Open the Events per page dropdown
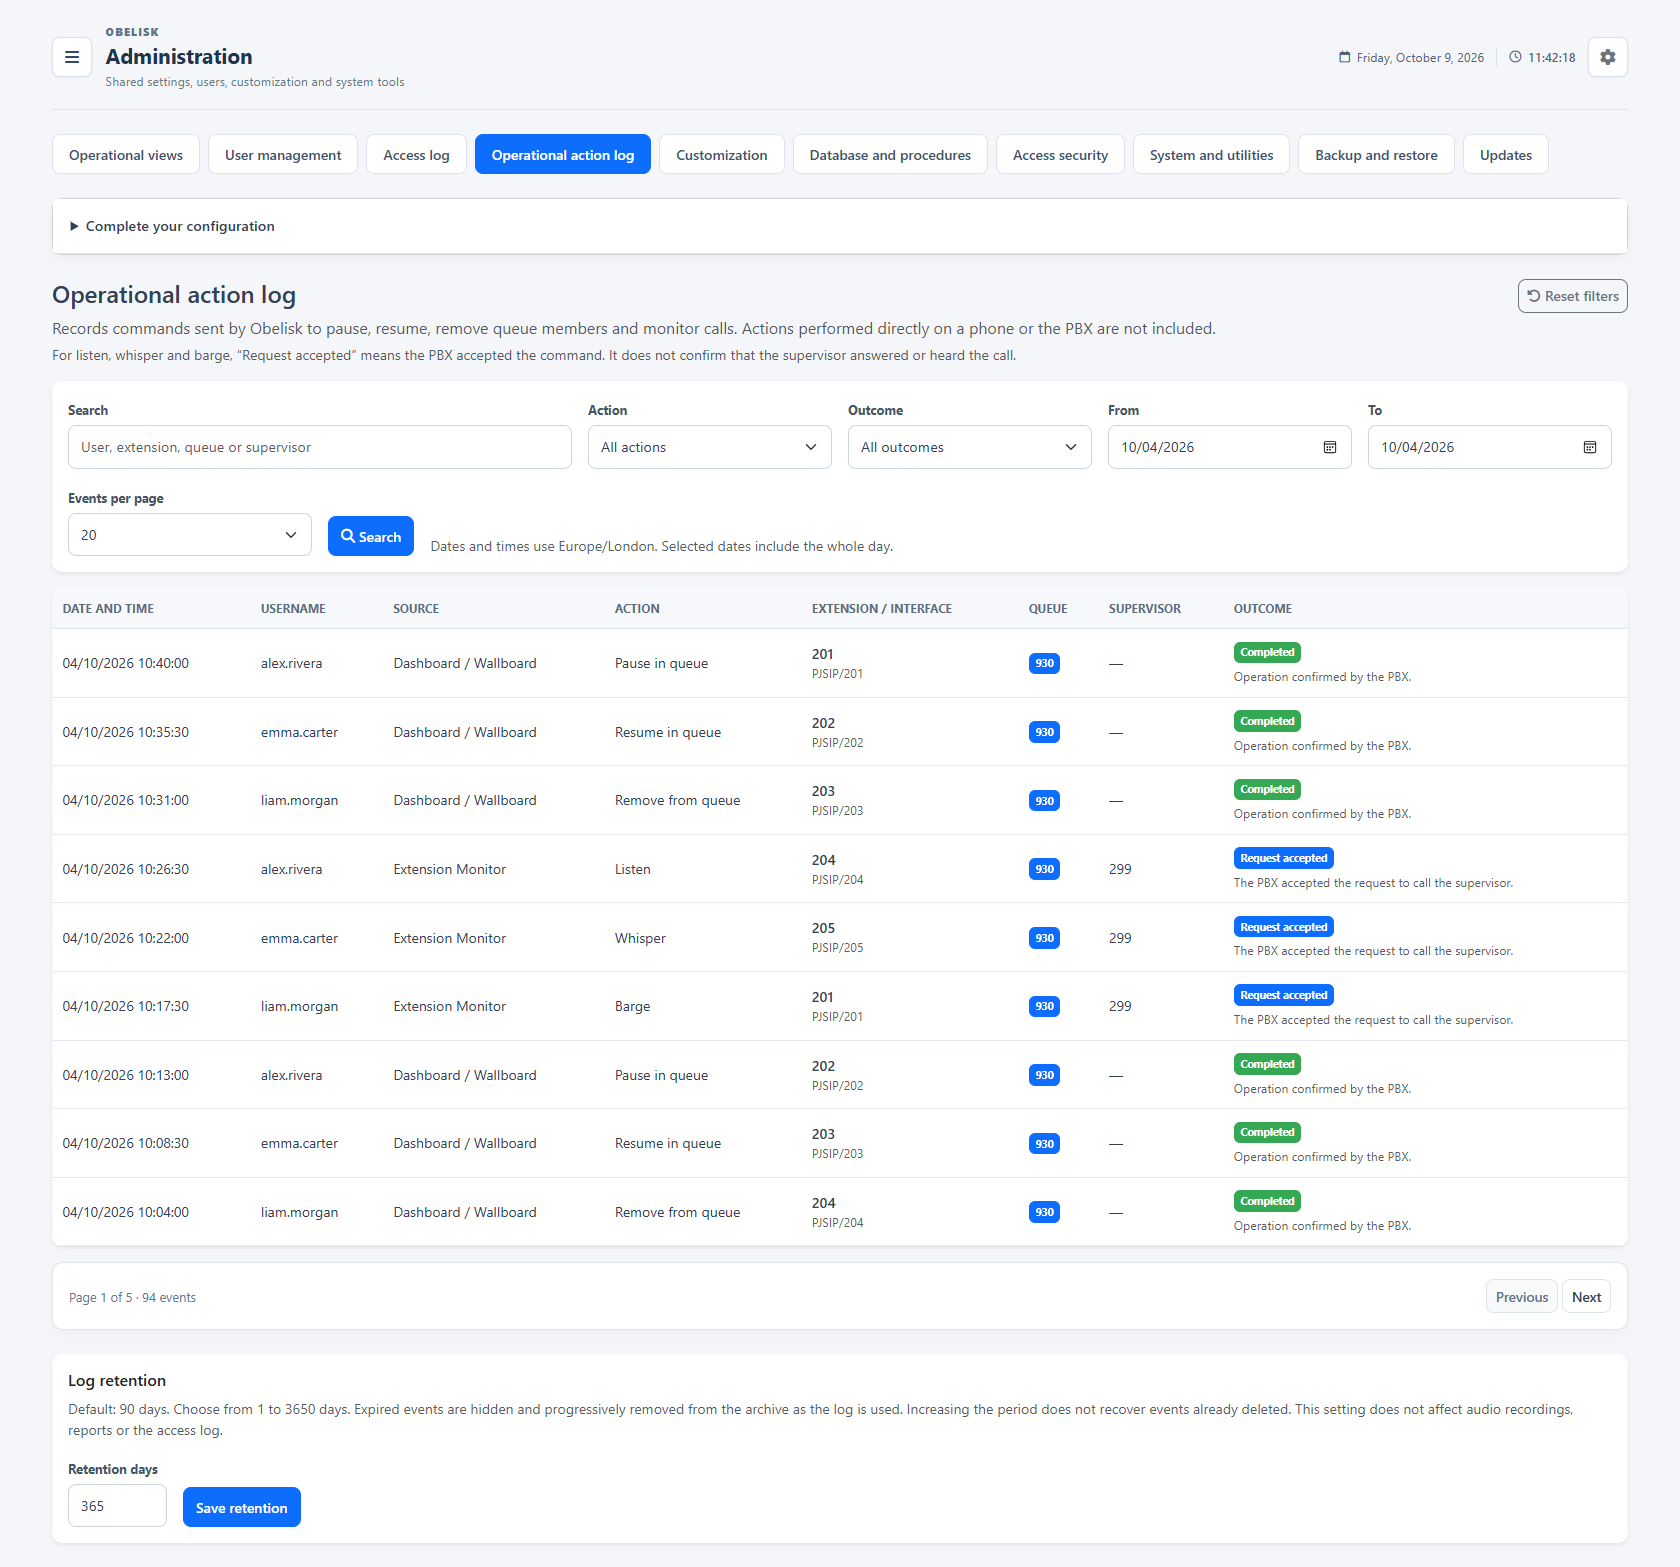1680x1567 pixels. (190, 535)
